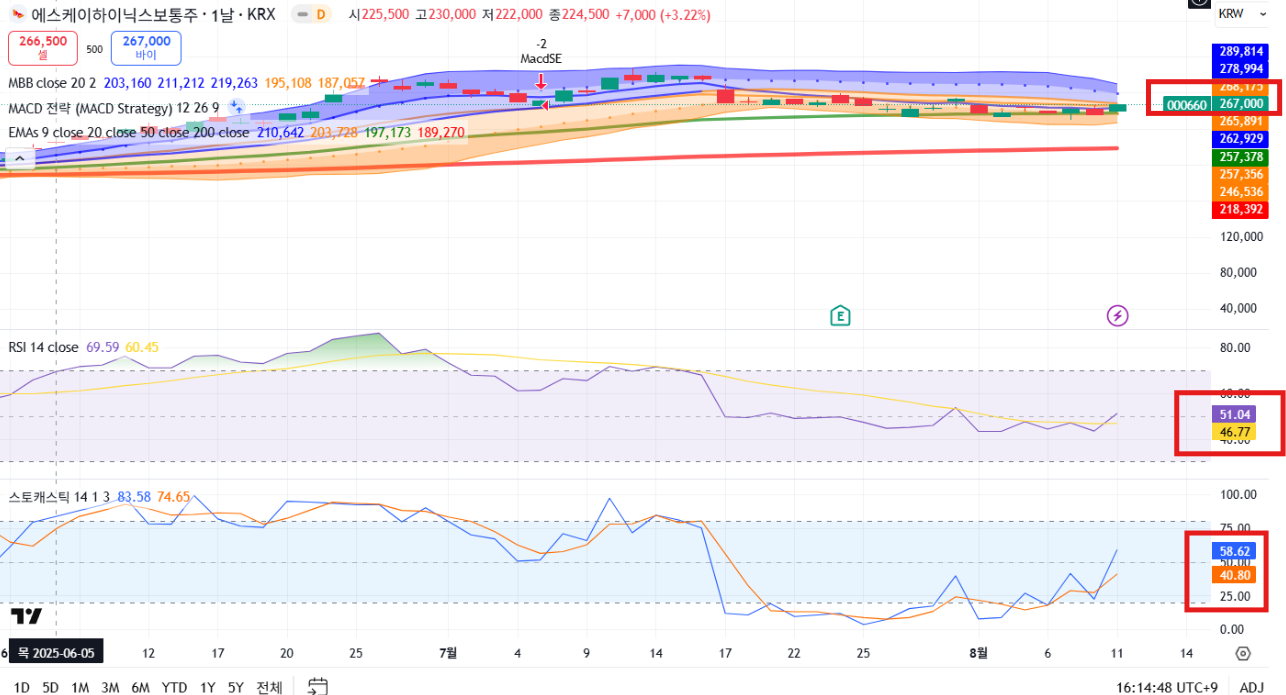Click the orange 246,536 price axis label
Image resolution: width=1286 pixels, height=695 pixels.
click(x=1240, y=191)
